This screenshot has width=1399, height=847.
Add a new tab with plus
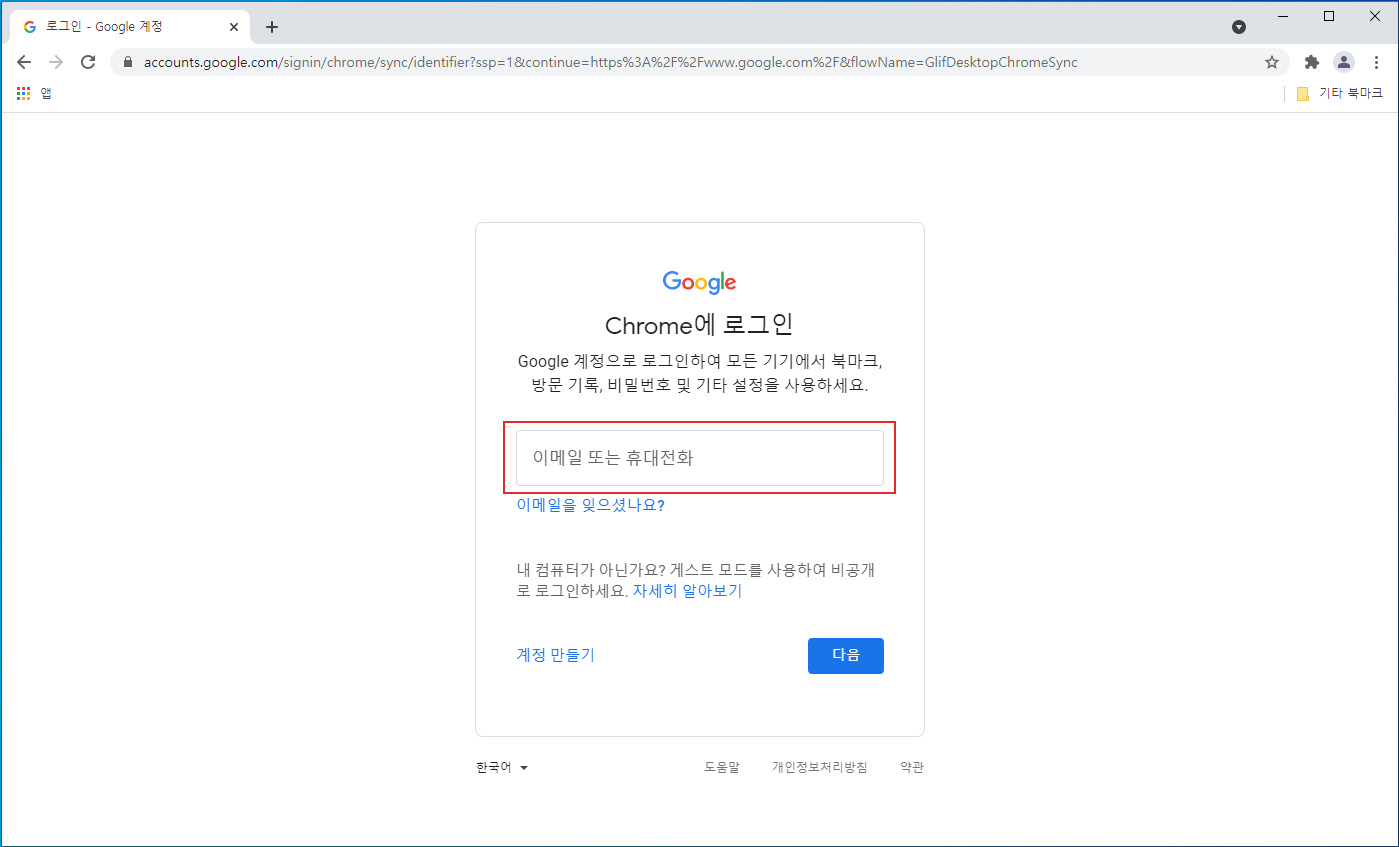272,27
